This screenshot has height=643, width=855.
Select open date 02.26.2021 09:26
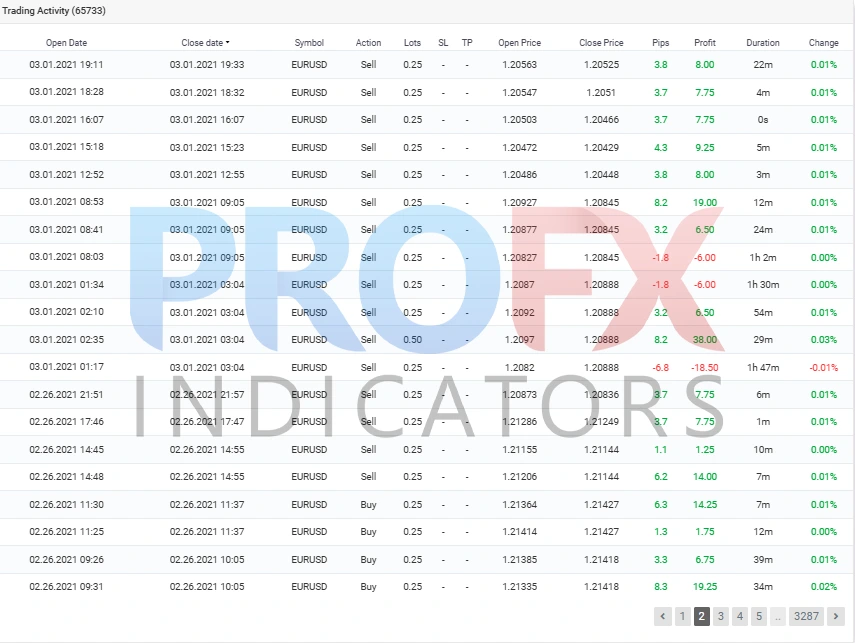pos(66,560)
